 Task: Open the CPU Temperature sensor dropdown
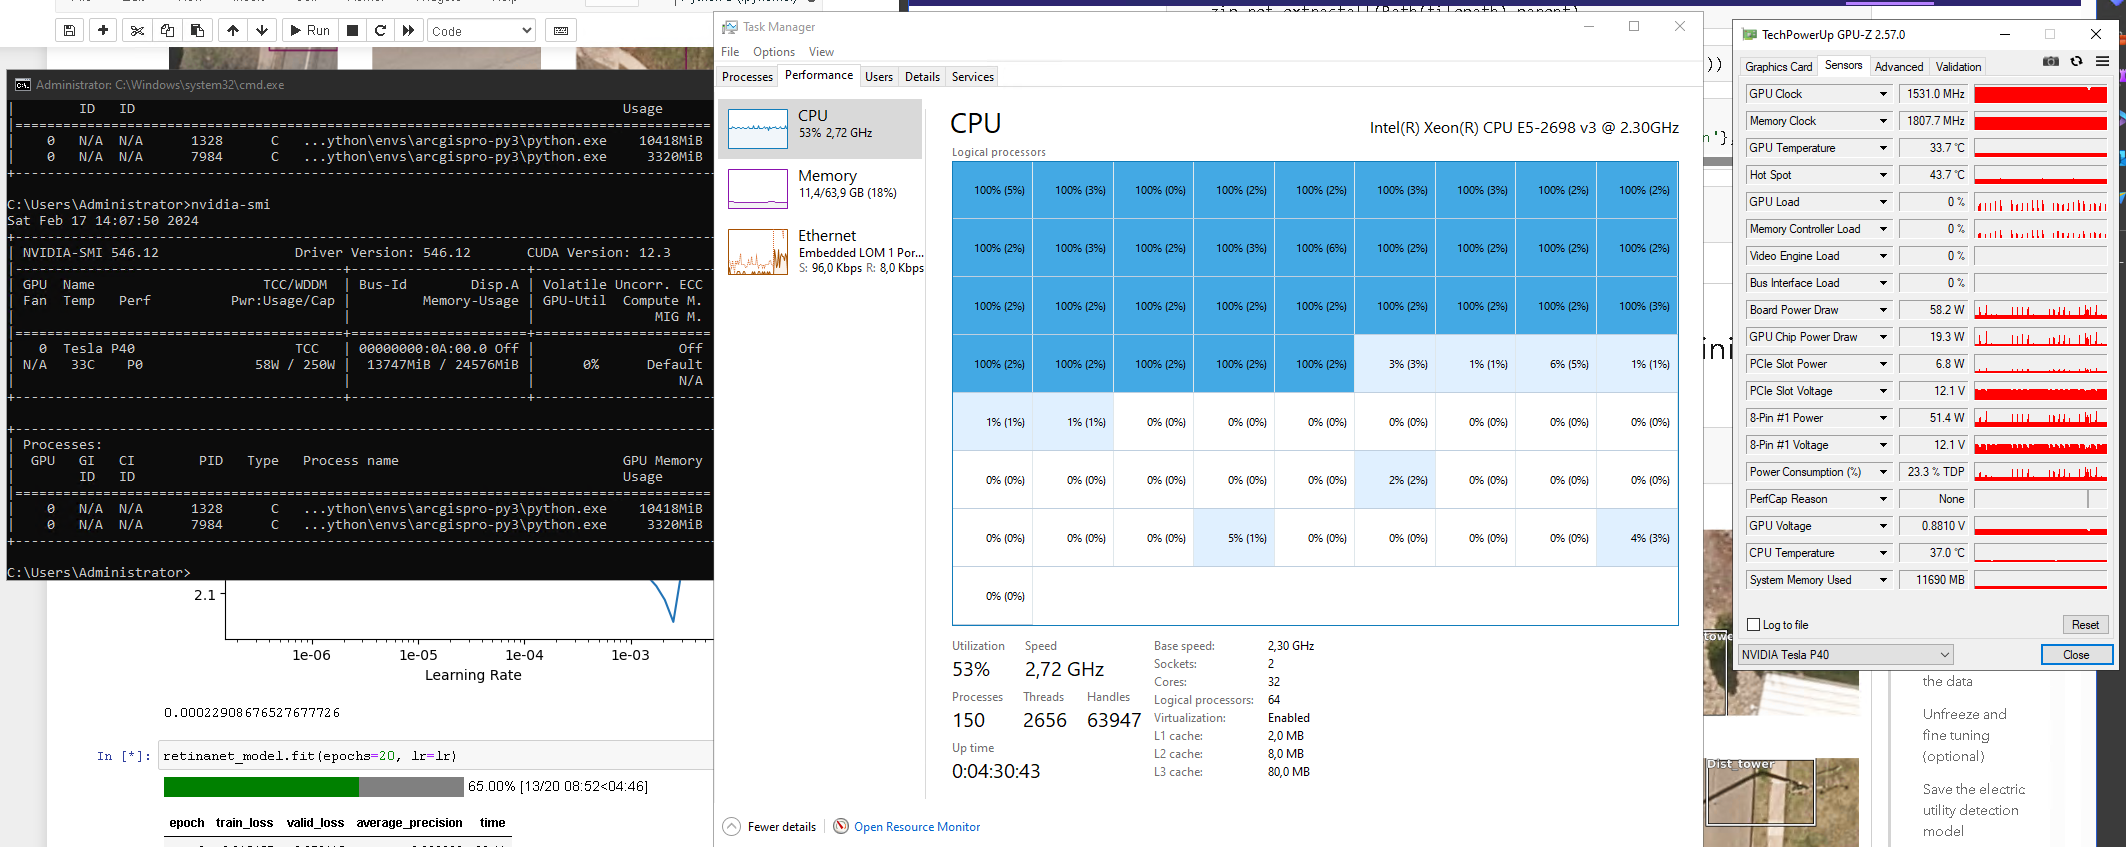coord(1883,553)
